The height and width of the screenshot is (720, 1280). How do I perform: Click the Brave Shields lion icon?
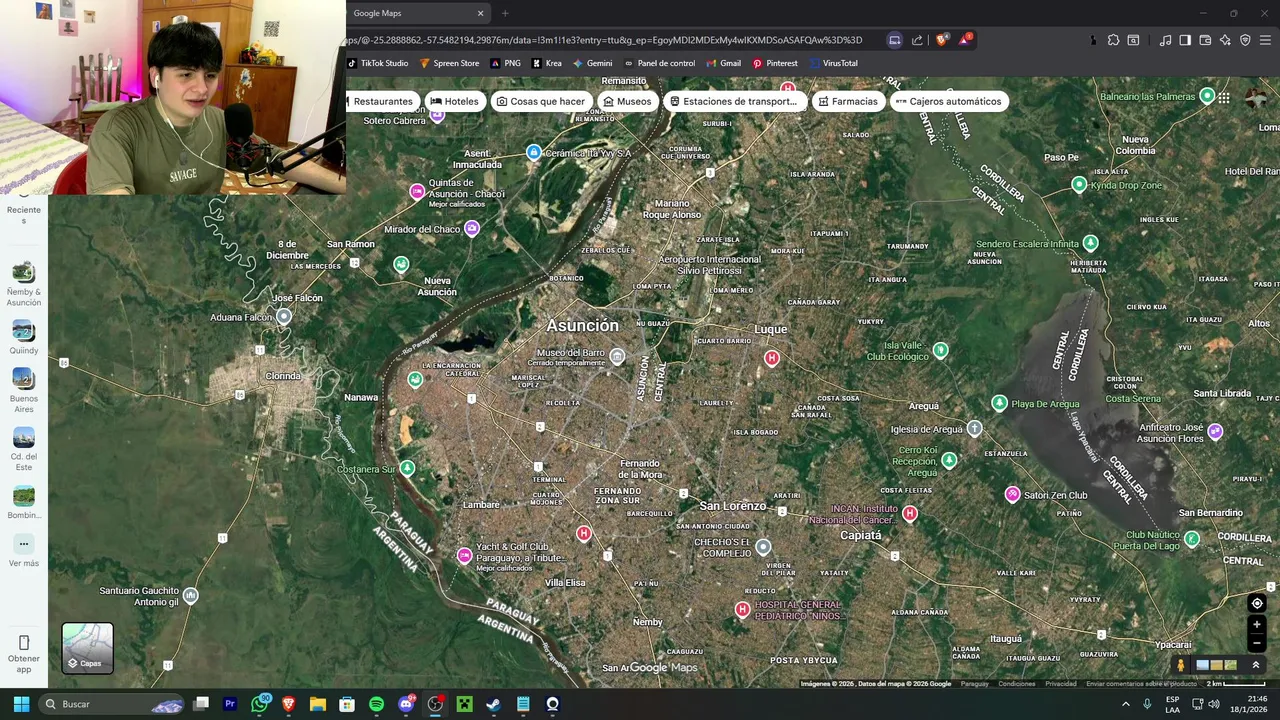point(942,40)
